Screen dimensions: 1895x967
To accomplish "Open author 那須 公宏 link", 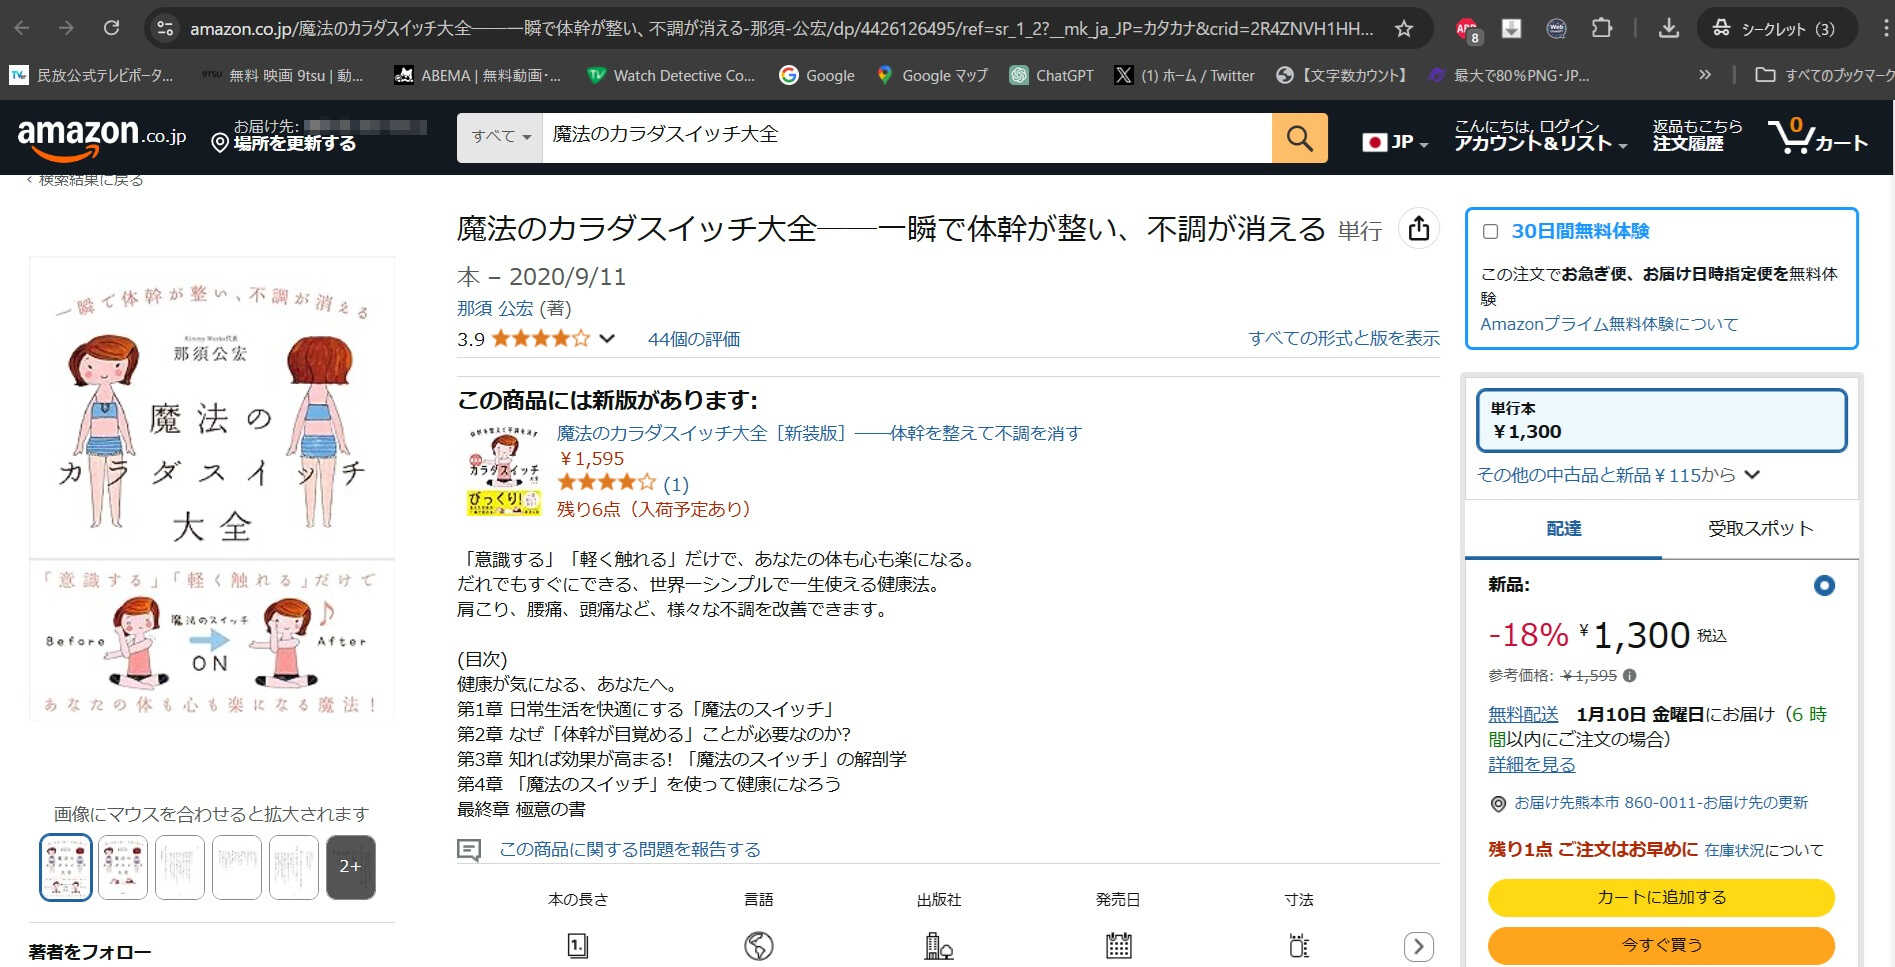I will 495,309.
